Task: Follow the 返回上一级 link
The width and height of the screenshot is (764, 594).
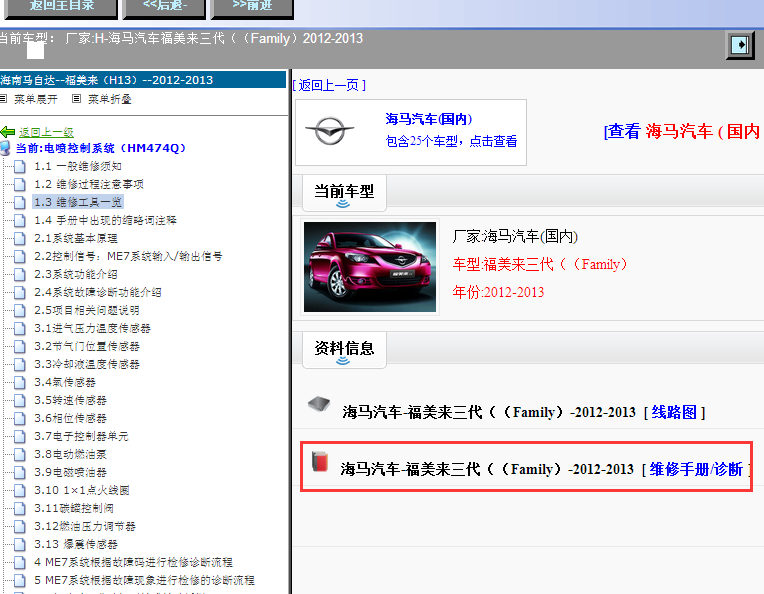Action: click(x=46, y=132)
